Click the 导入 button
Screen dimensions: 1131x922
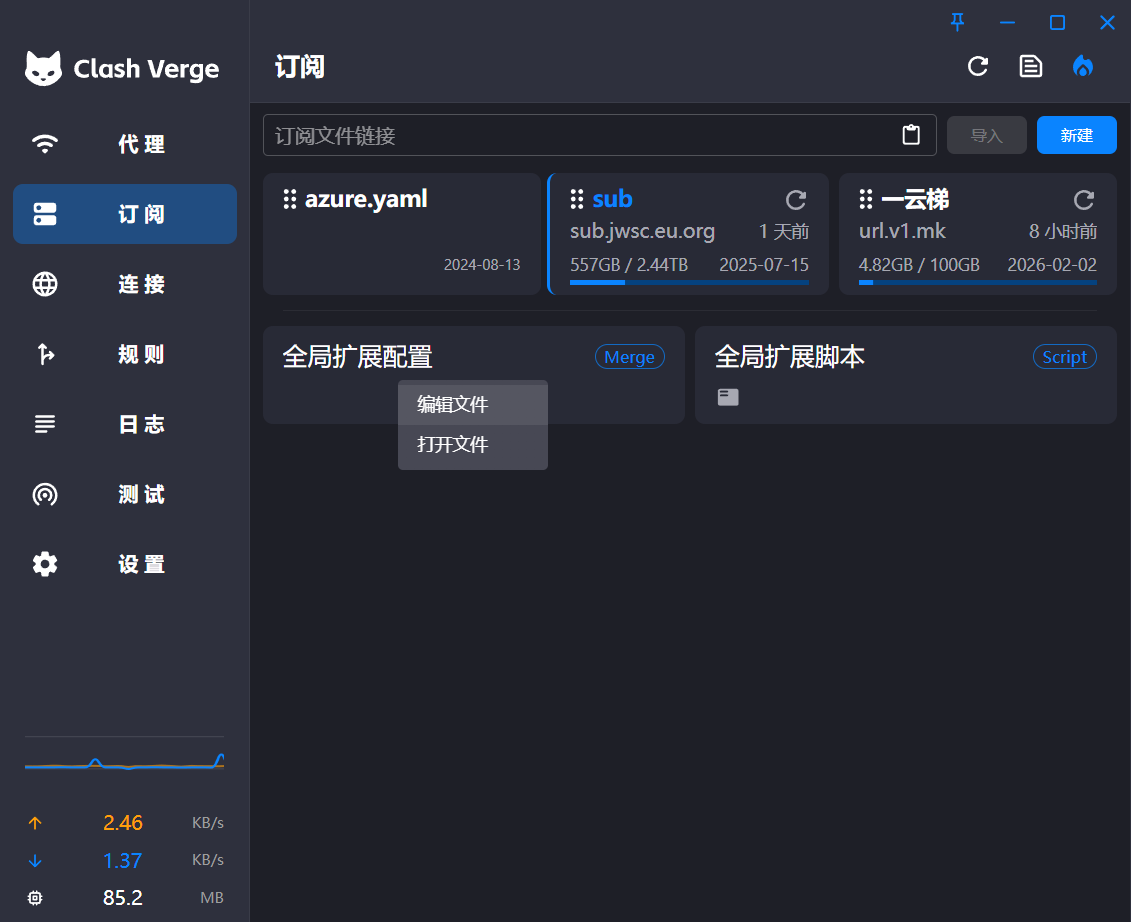click(x=986, y=134)
